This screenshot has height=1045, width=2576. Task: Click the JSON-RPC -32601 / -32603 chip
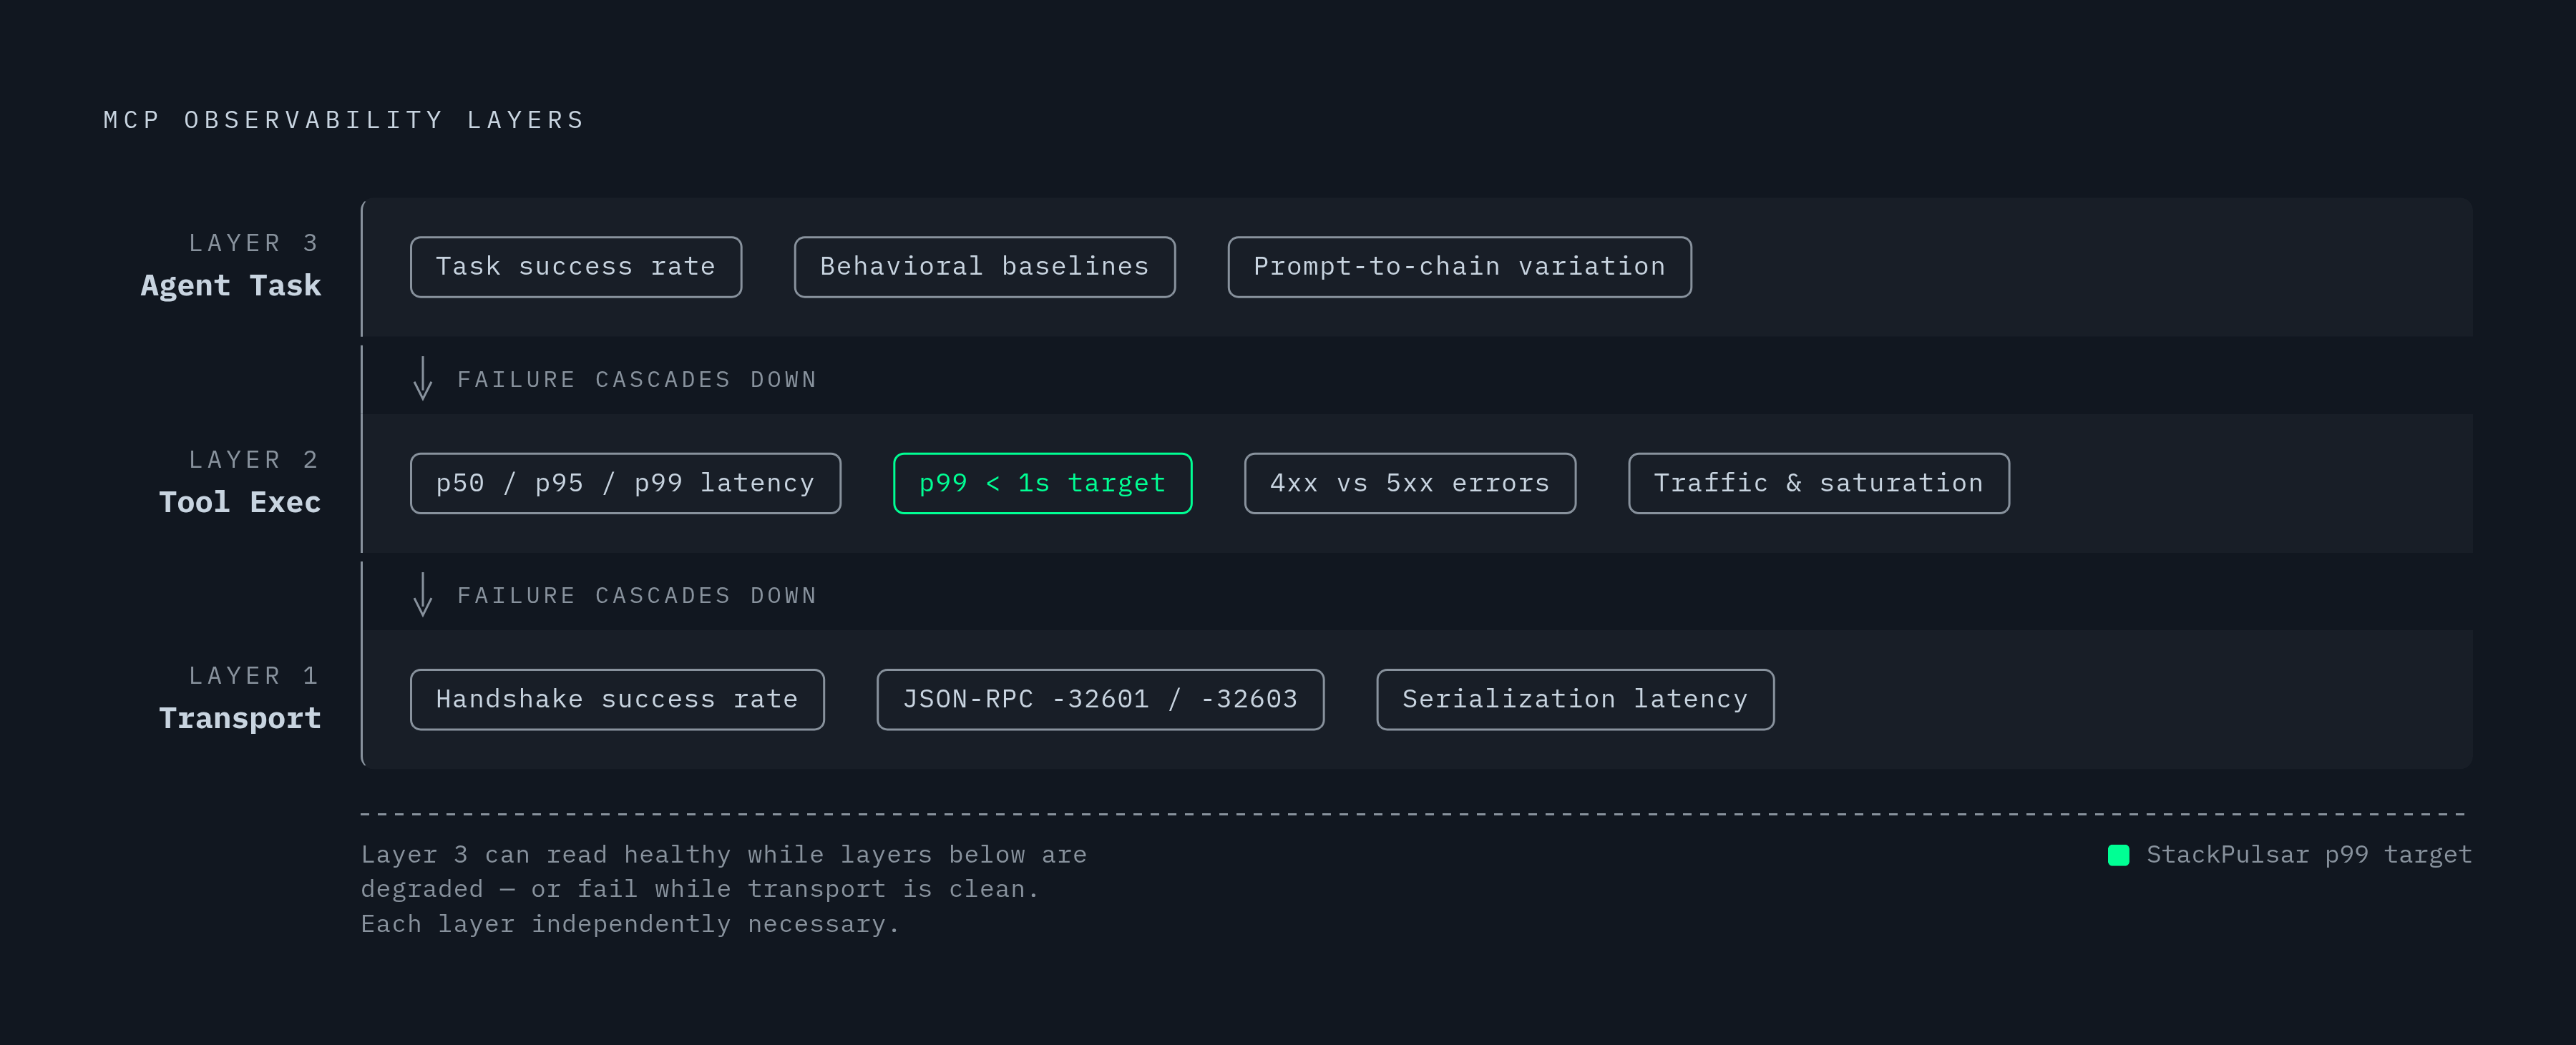click(x=1100, y=699)
